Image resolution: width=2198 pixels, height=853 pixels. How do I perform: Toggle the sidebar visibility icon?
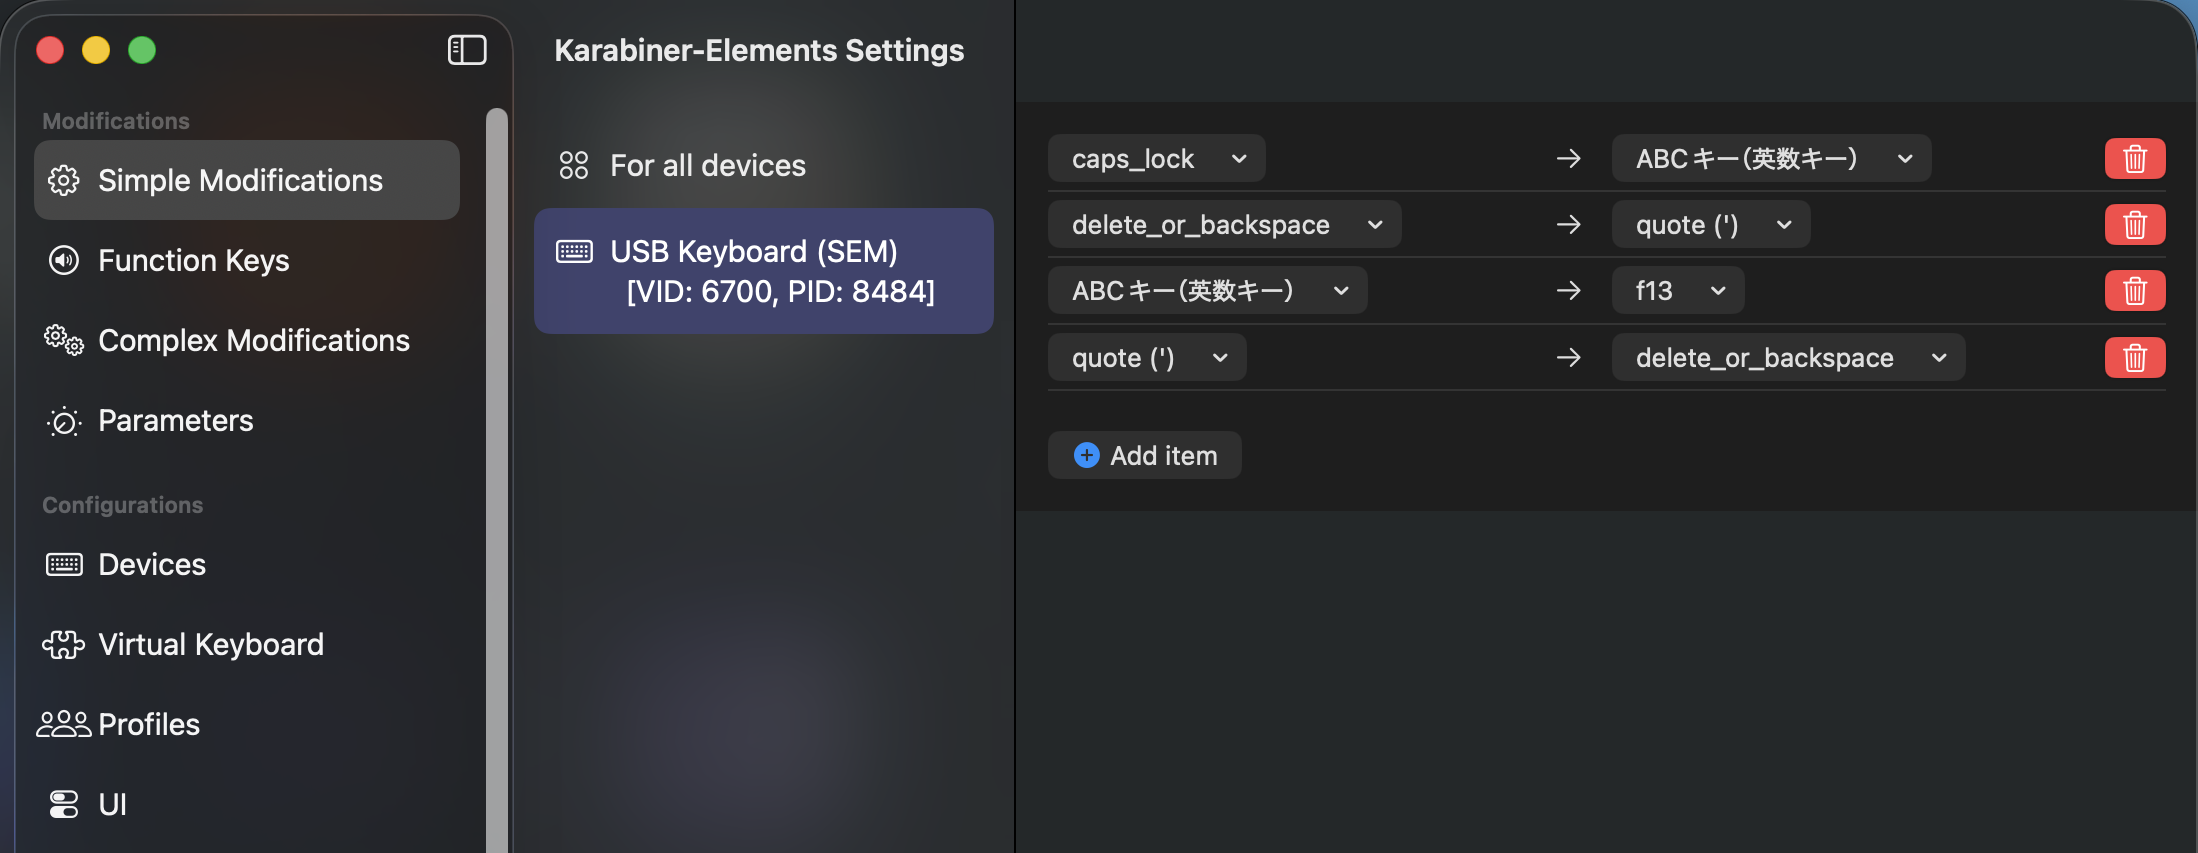click(467, 50)
